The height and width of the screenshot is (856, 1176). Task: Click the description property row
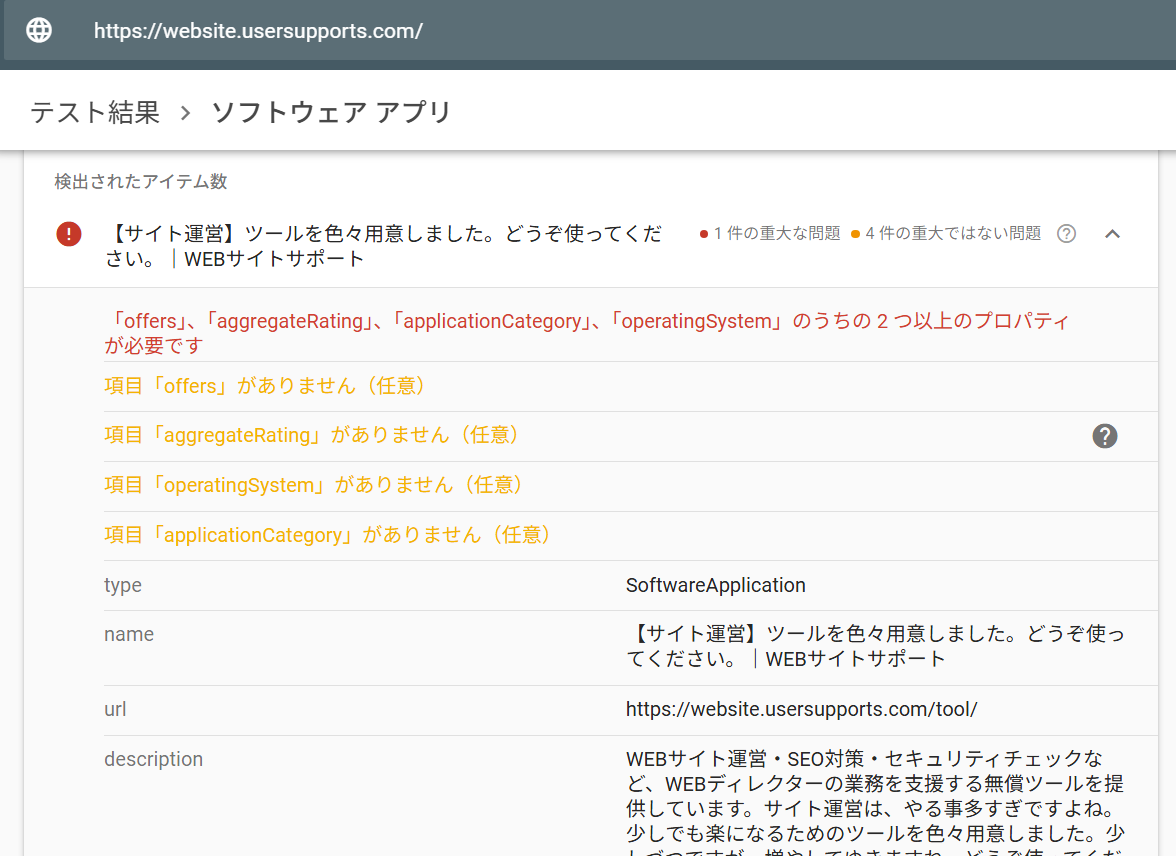[x=153, y=760]
